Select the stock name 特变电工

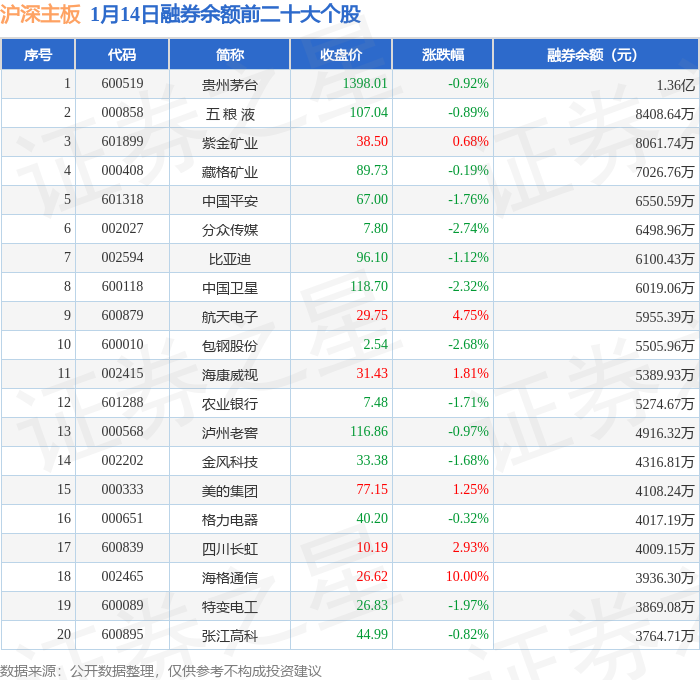point(229,607)
